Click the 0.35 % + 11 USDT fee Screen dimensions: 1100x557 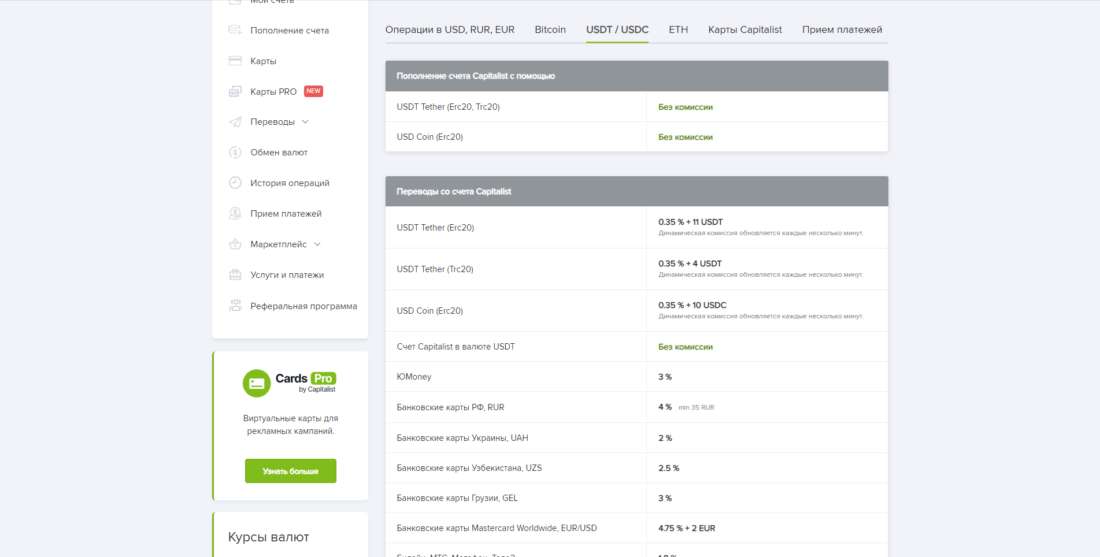[x=690, y=222]
